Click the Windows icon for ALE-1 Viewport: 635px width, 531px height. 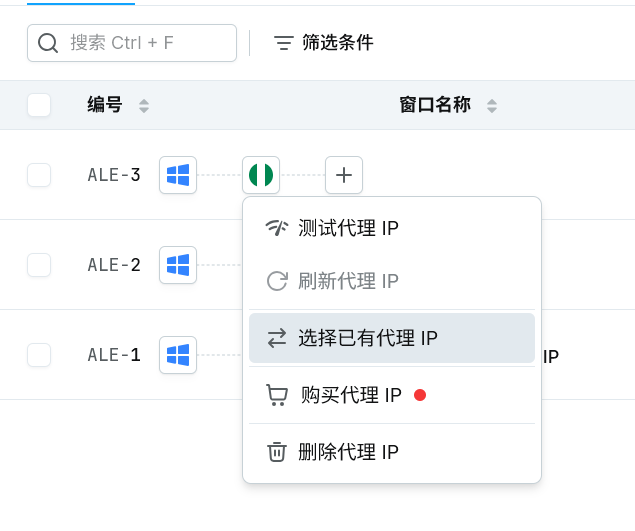click(178, 355)
